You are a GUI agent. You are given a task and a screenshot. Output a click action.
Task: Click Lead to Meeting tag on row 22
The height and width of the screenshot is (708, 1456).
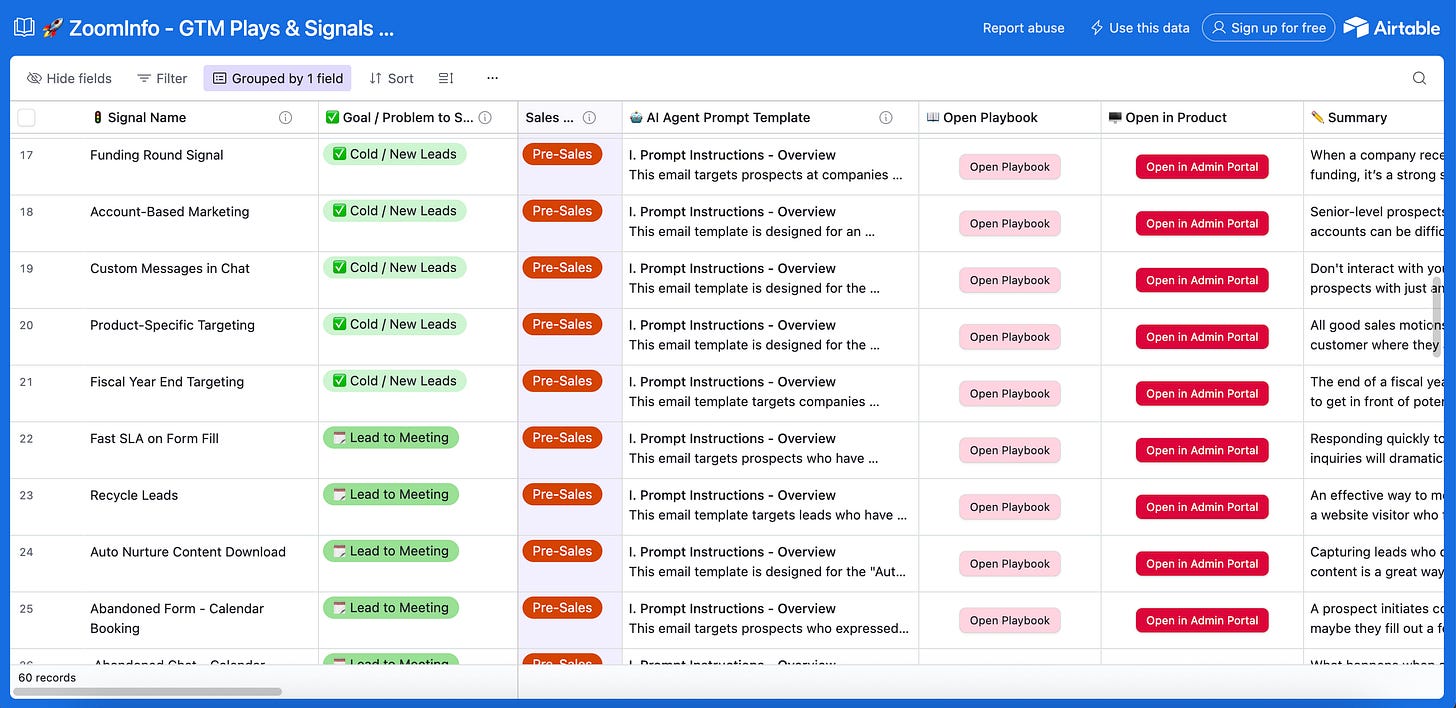pyautogui.click(x=391, y=438)
